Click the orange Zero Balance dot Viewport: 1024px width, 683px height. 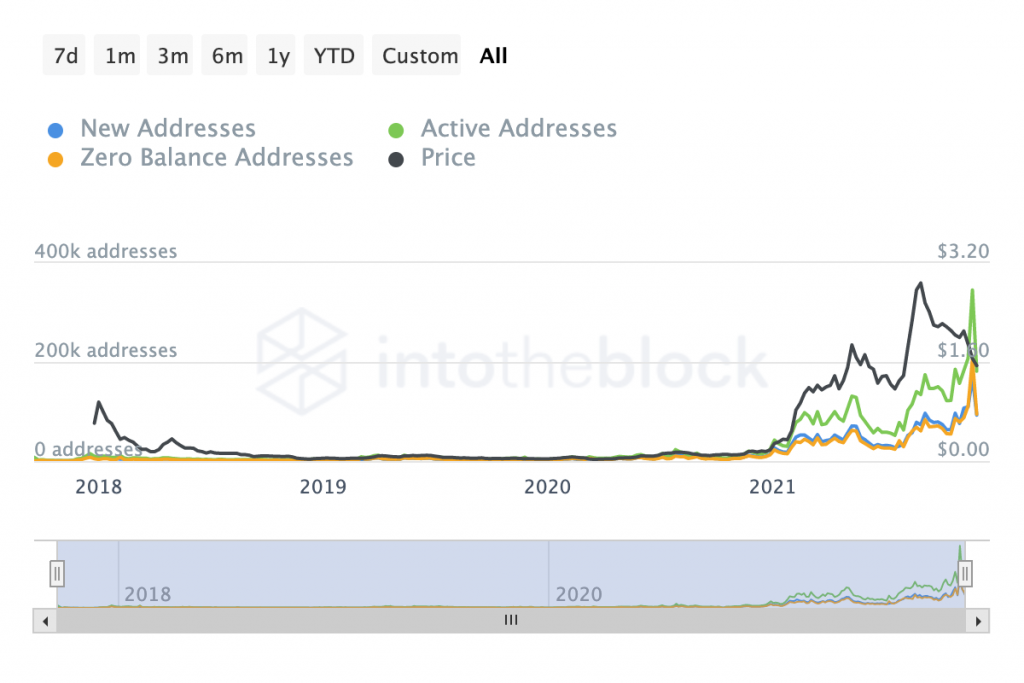pyautogui.click(x=57, y=159)
